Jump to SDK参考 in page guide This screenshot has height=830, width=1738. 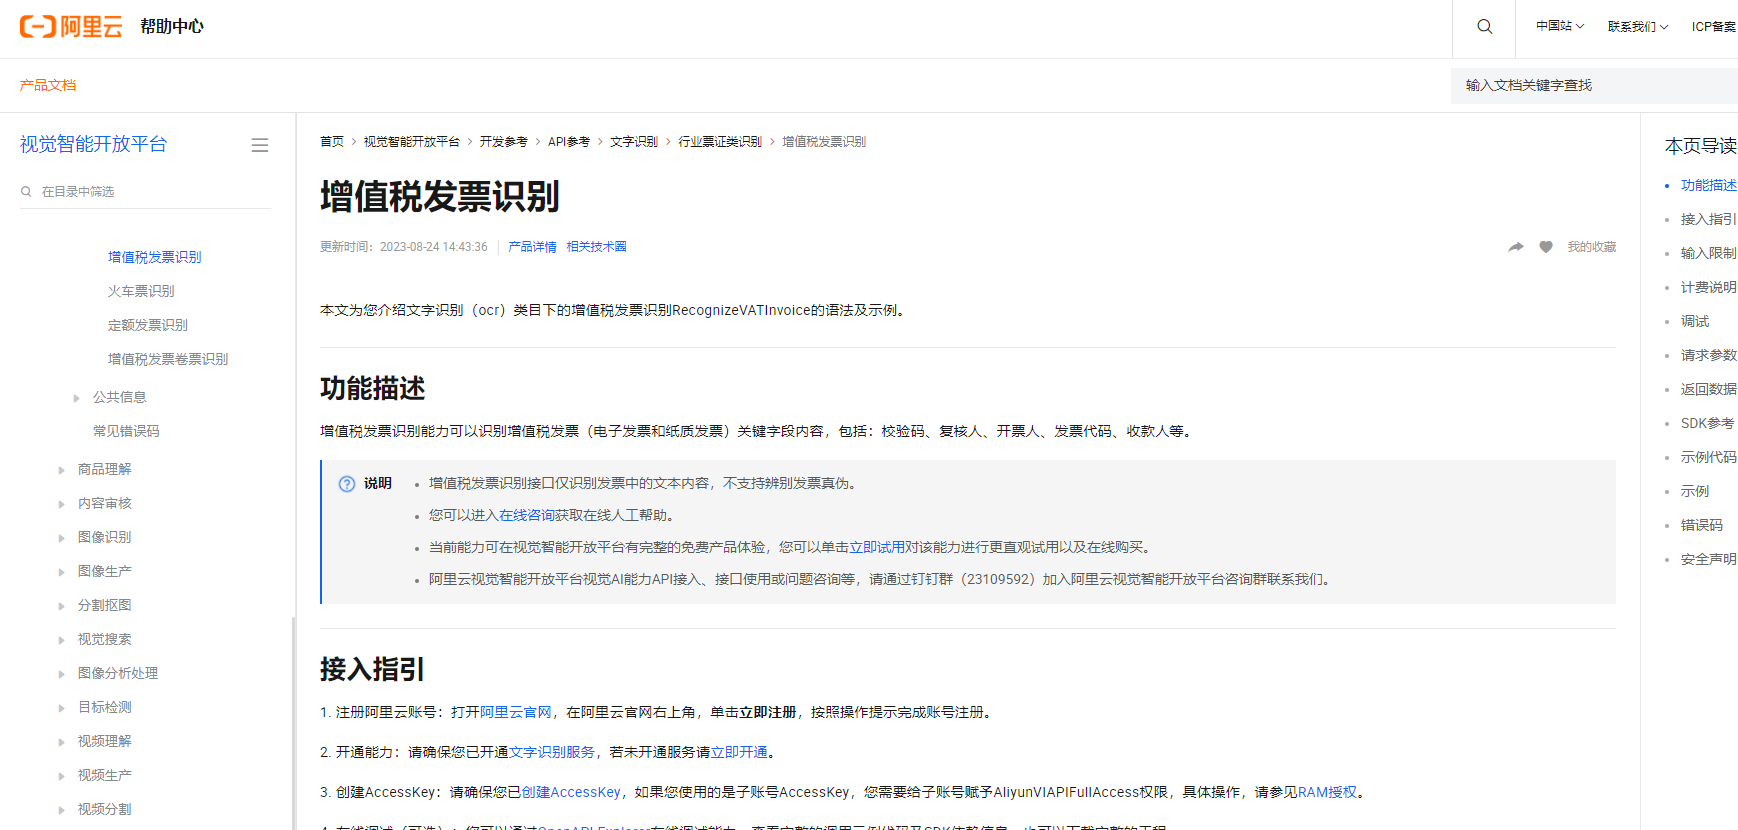(1708, 424)
